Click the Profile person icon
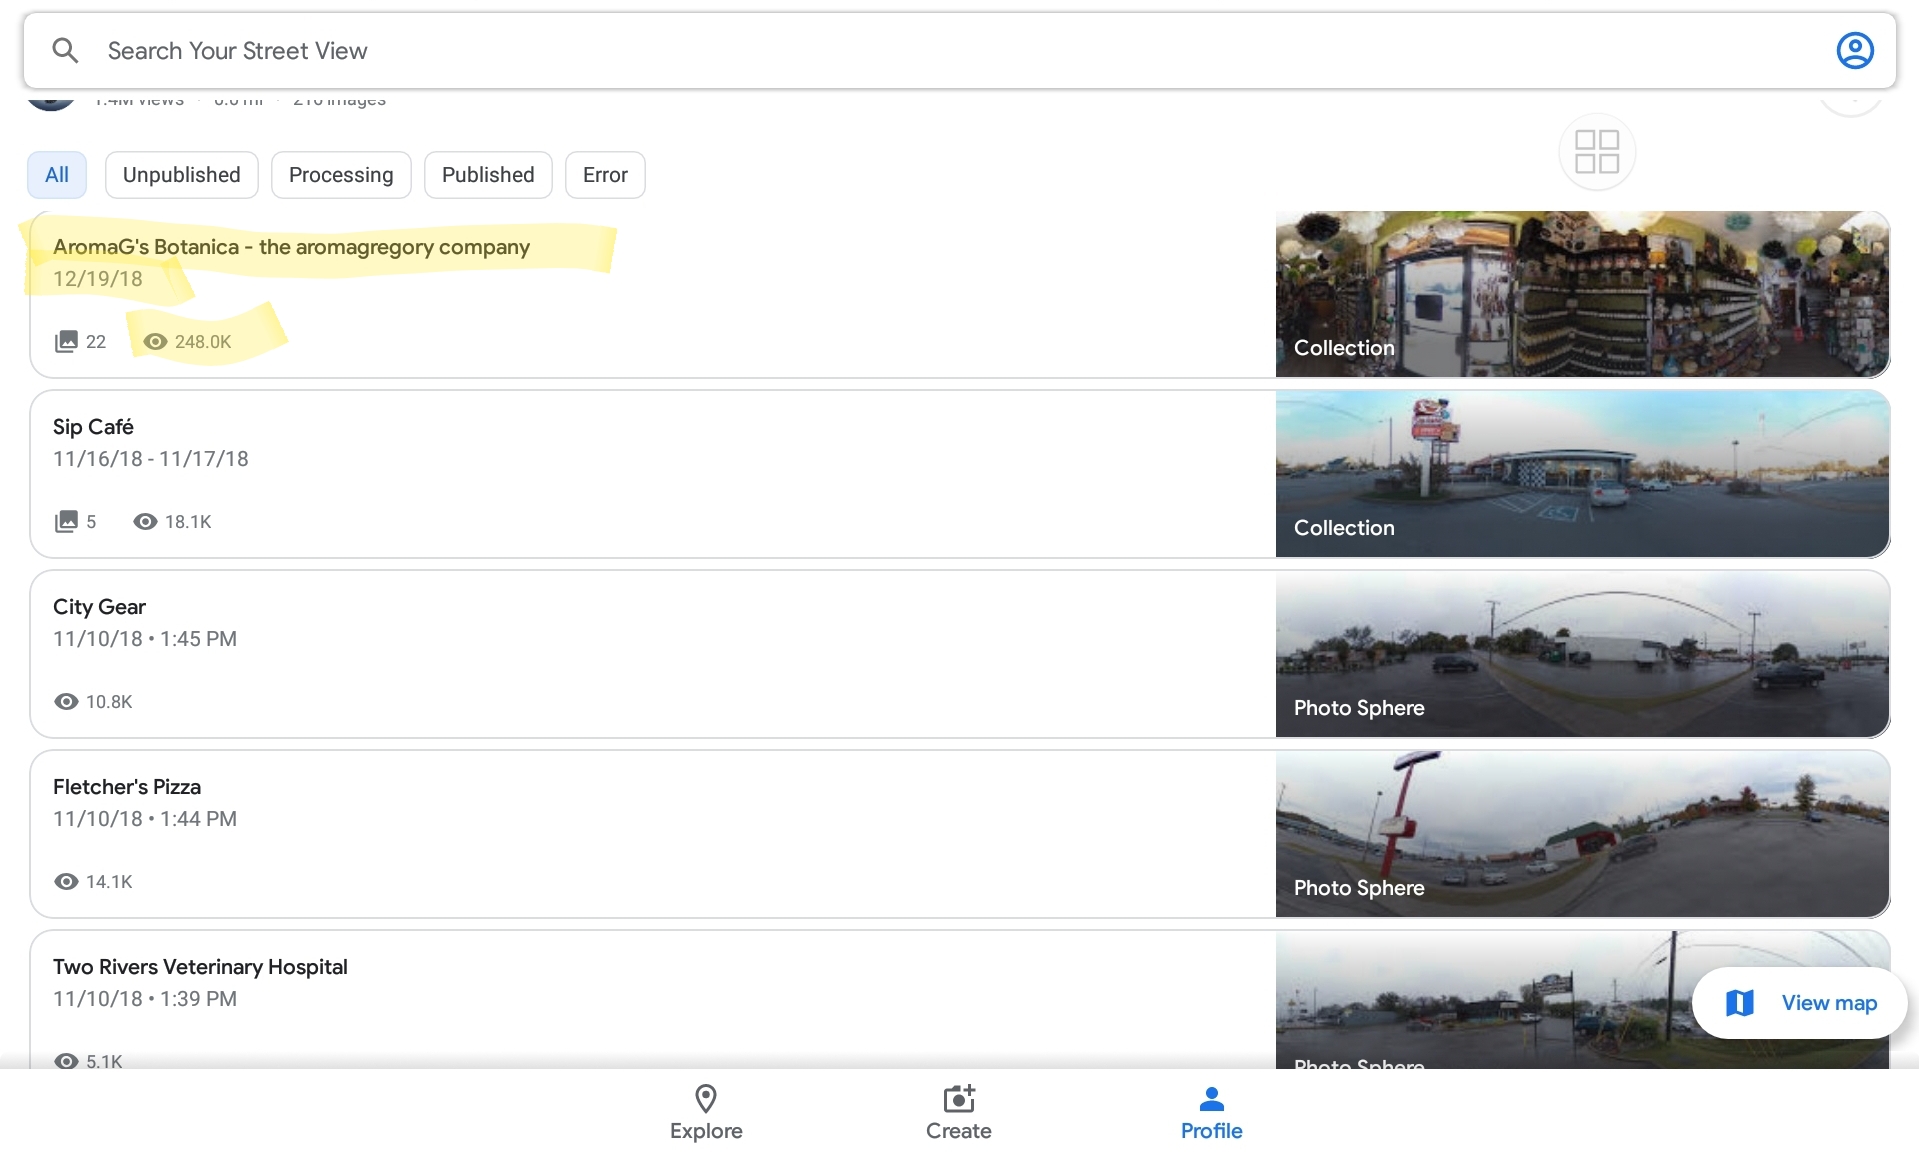 tap(1212, 1099)
